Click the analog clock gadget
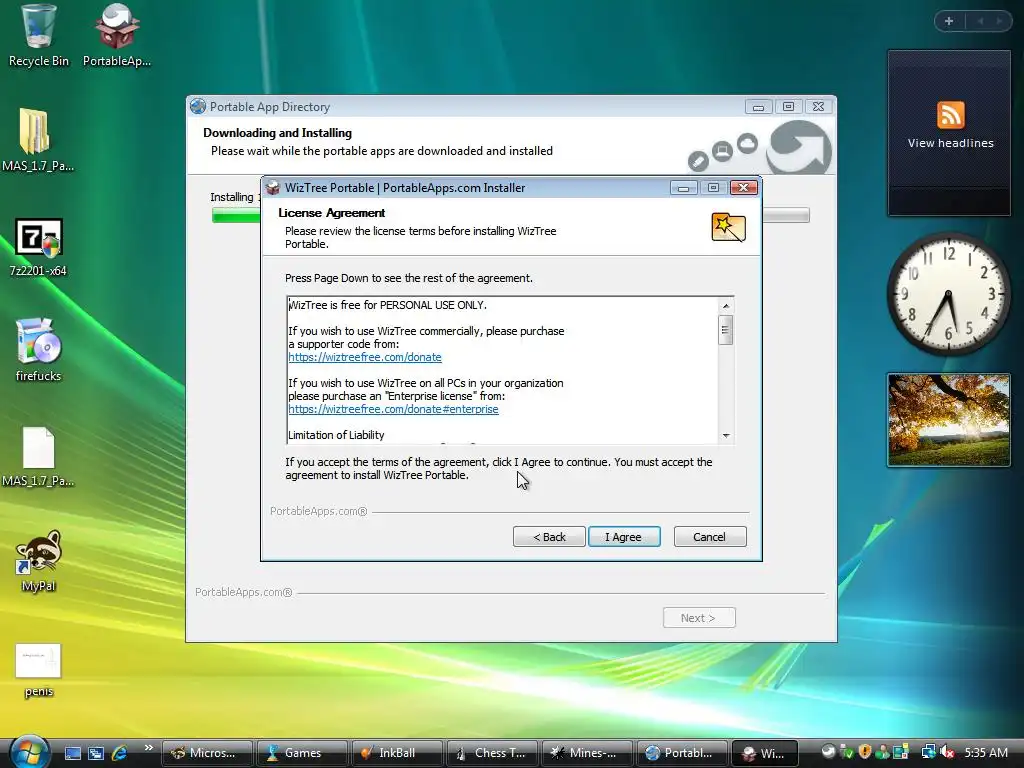1024x768 pixels. pos(948,294)
